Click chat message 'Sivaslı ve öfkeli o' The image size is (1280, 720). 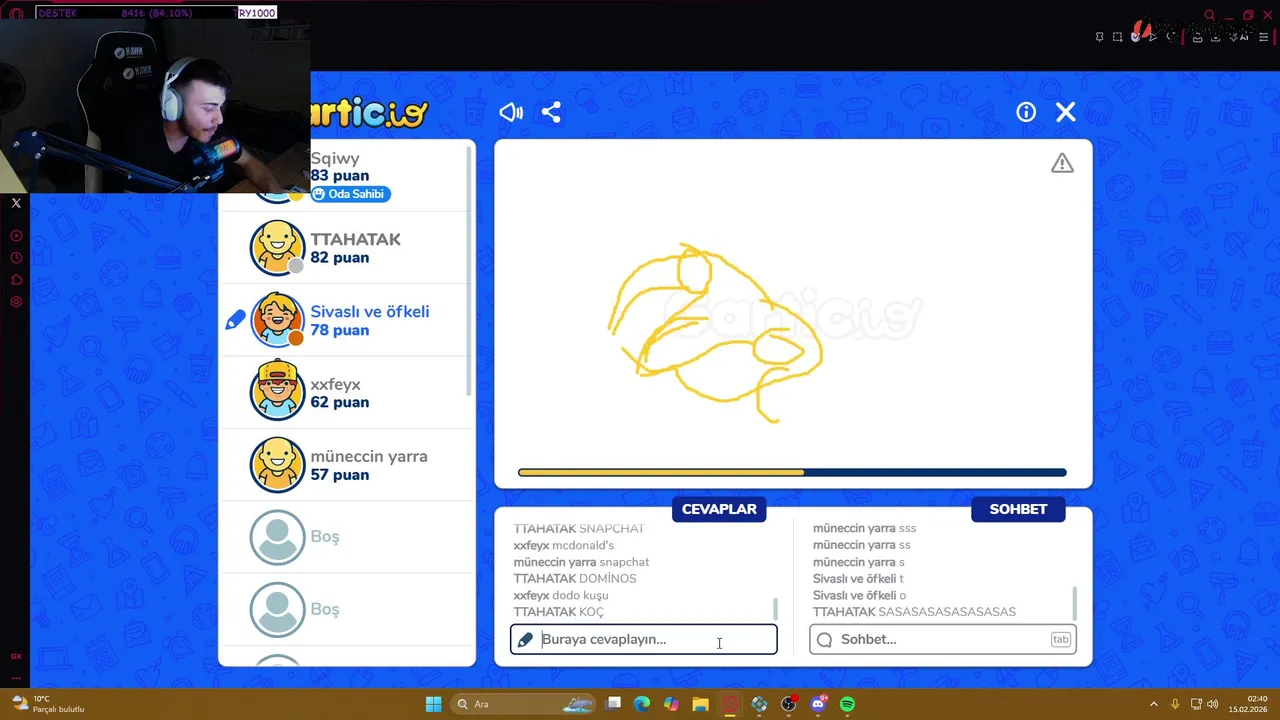859,595
